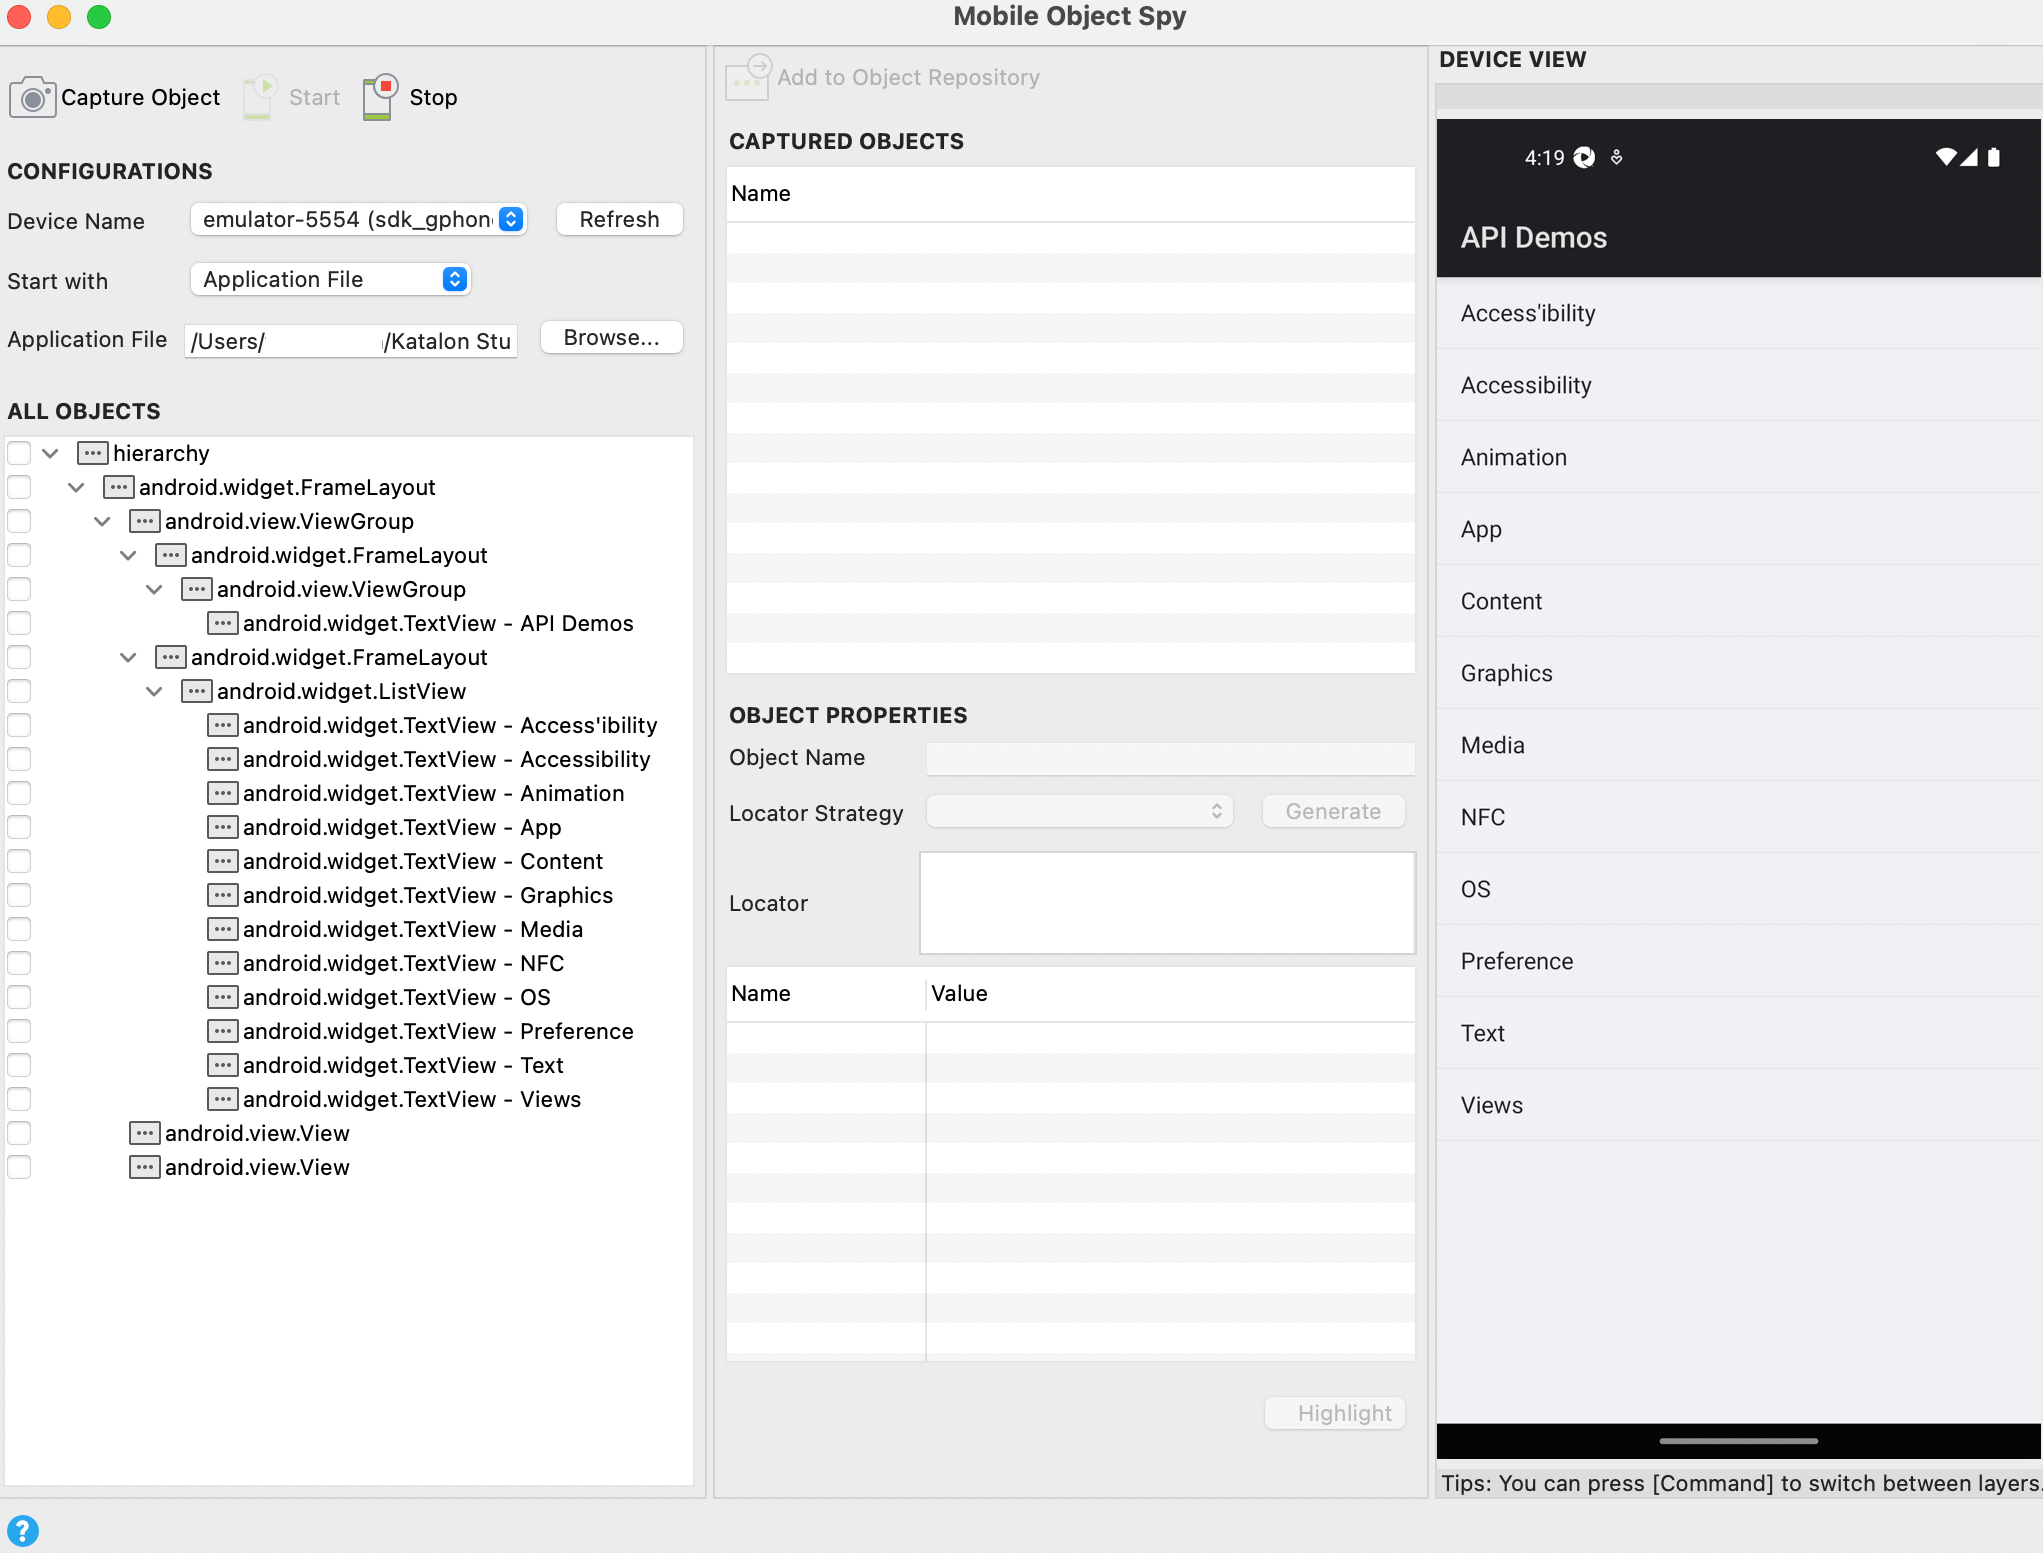Click the help question mark icon
2043x1553 pixels.
click(23, 1531)
